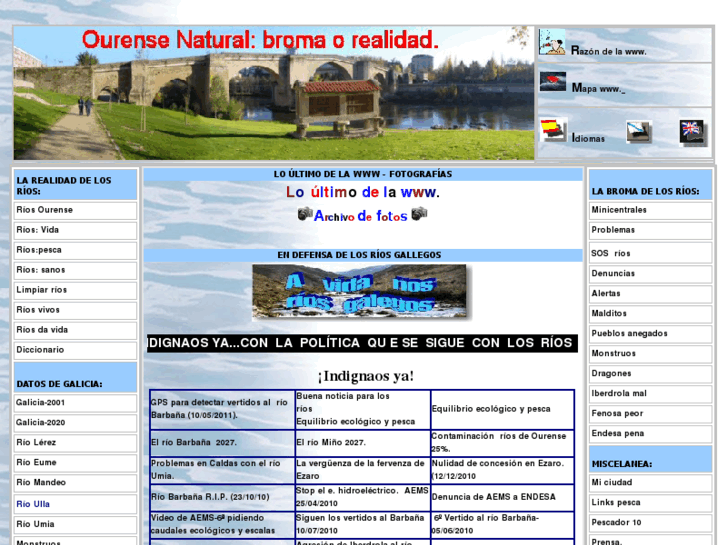Open the Mapa www icon
The image size is (727, 545).
553,82
